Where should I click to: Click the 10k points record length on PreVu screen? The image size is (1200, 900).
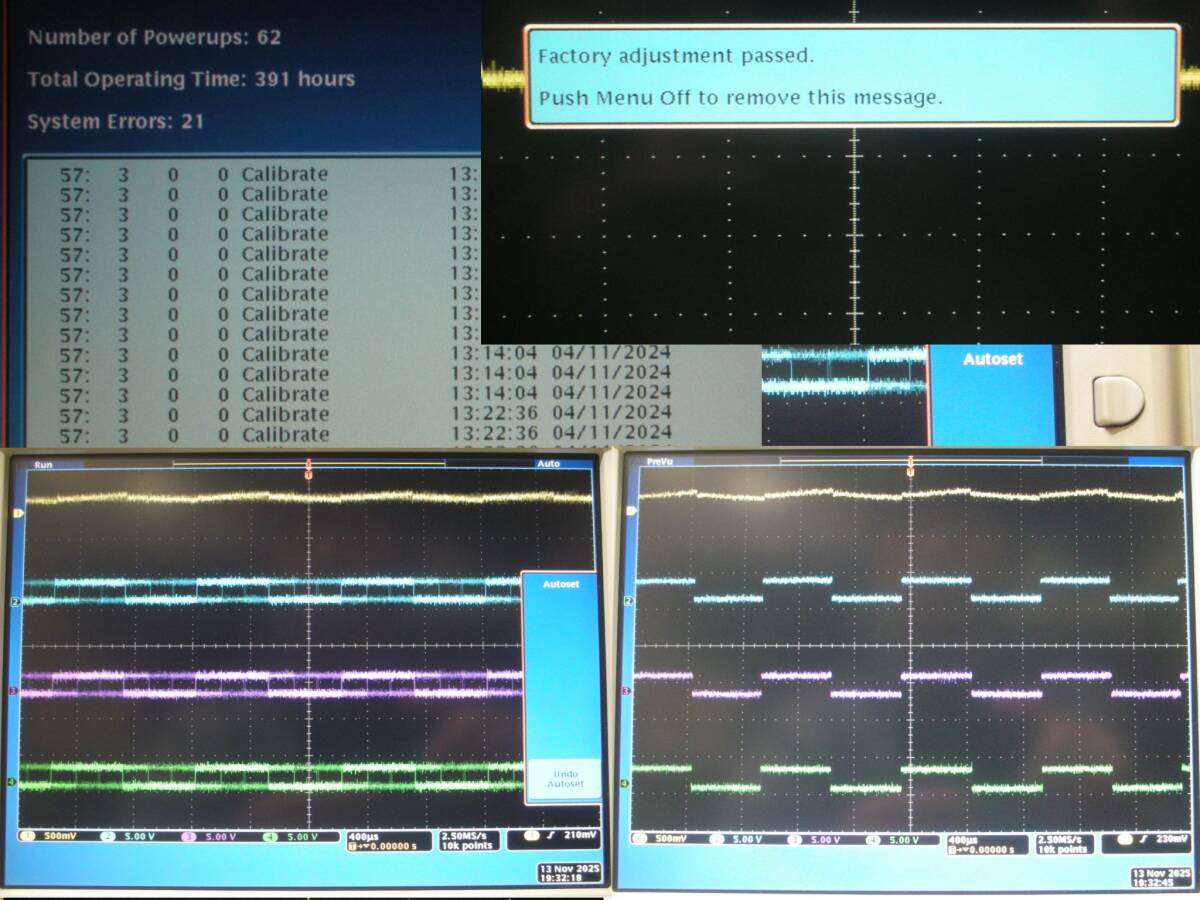click(1063, 850)
